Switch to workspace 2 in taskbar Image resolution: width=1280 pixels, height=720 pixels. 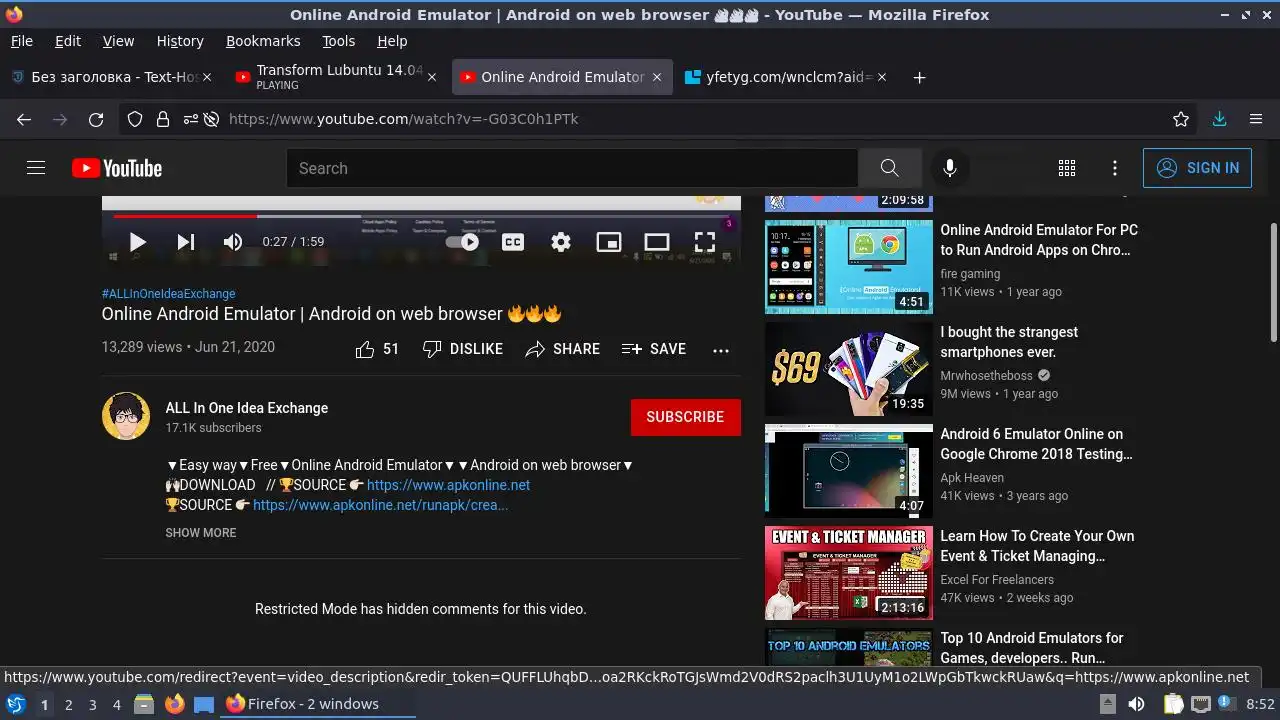pyautogui.click(x=68, y=704)
